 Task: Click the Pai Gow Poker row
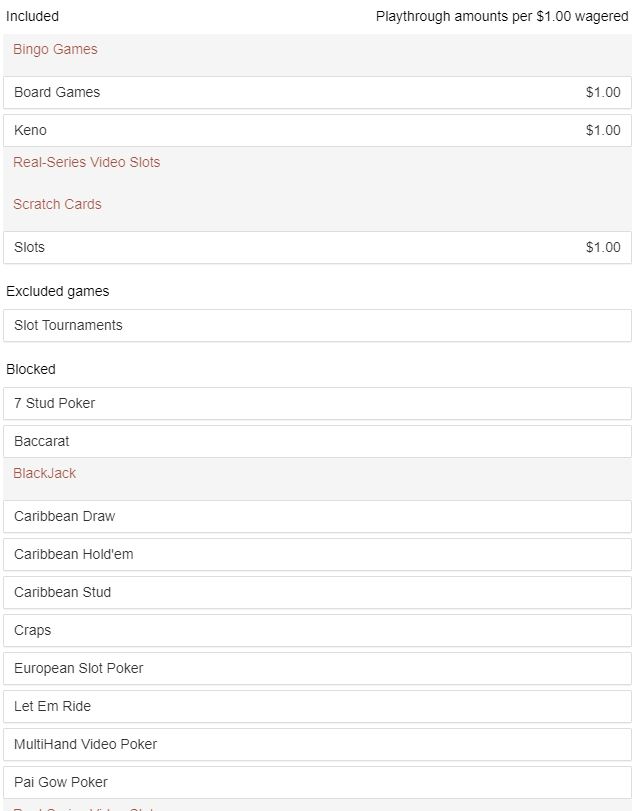(x=317, y=783)
